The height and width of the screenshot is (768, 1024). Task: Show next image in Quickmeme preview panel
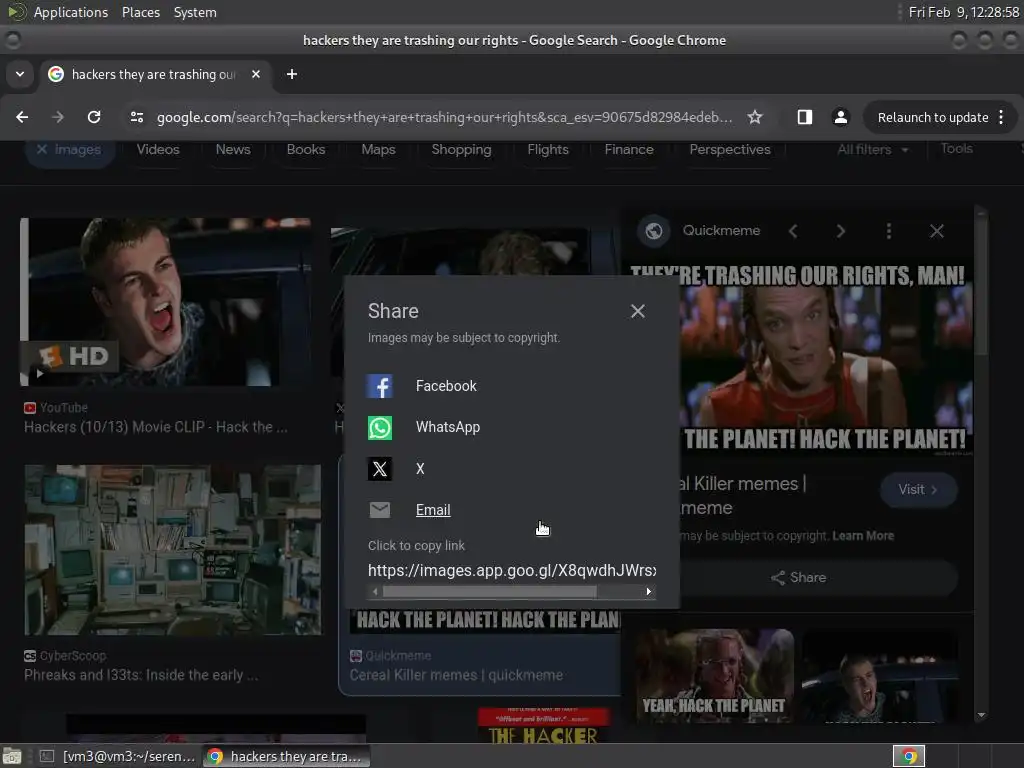(x=840, y=231)
